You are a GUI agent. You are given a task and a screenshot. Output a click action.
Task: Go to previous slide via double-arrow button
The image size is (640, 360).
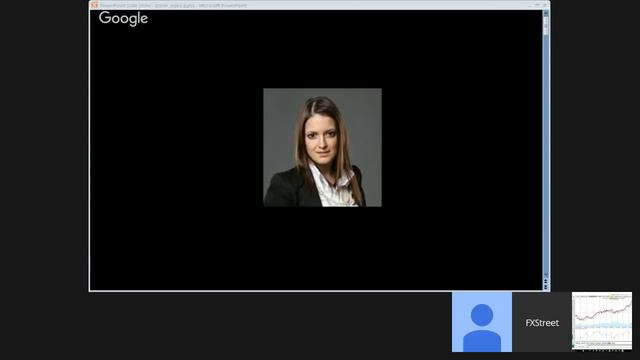pos(546,281)
